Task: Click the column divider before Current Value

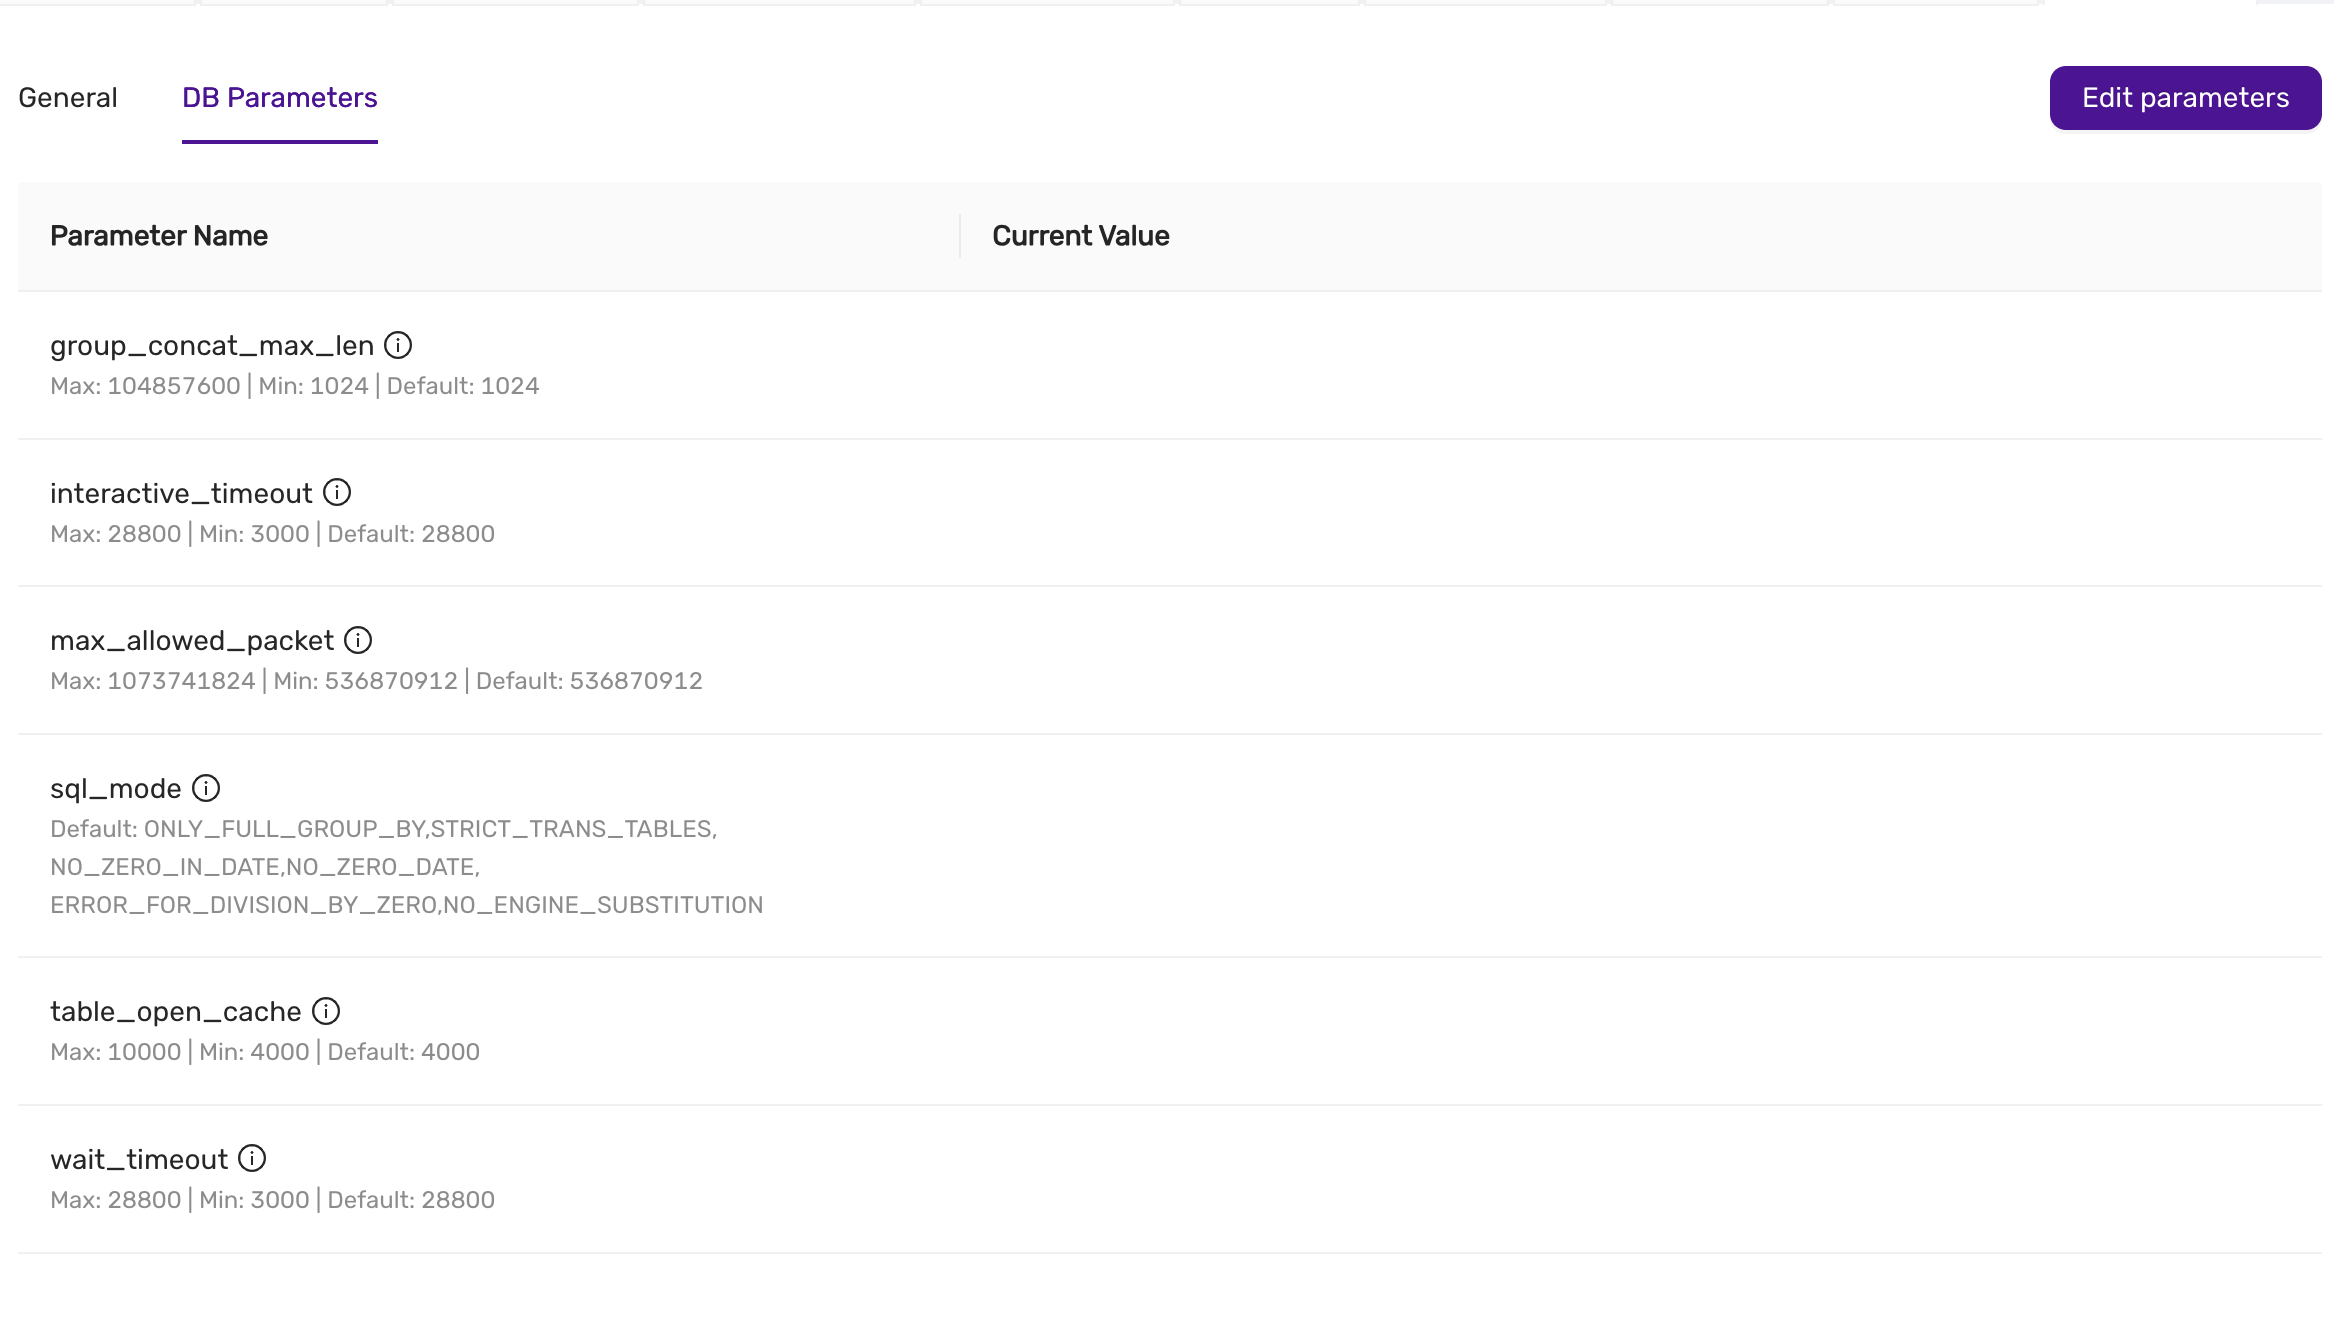Action: pos(960,236)
